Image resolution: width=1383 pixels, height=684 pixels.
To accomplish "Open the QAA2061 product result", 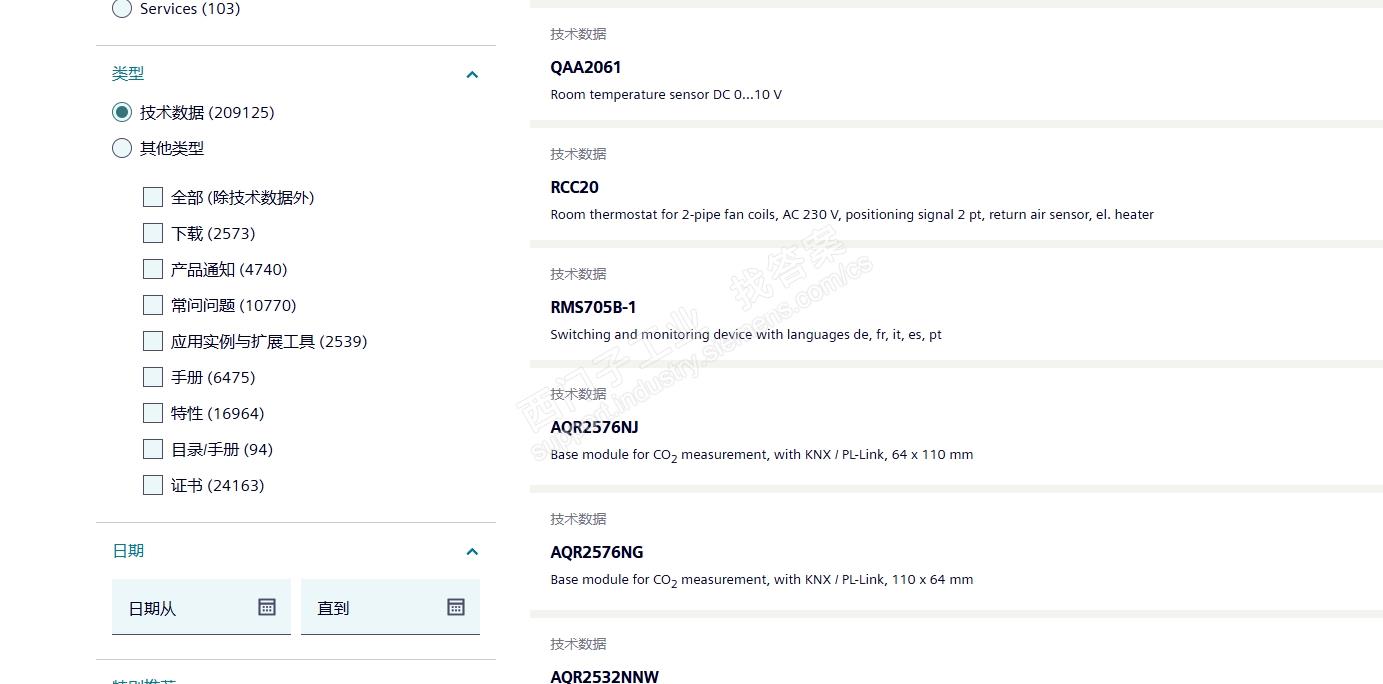I will click(586, 67).
